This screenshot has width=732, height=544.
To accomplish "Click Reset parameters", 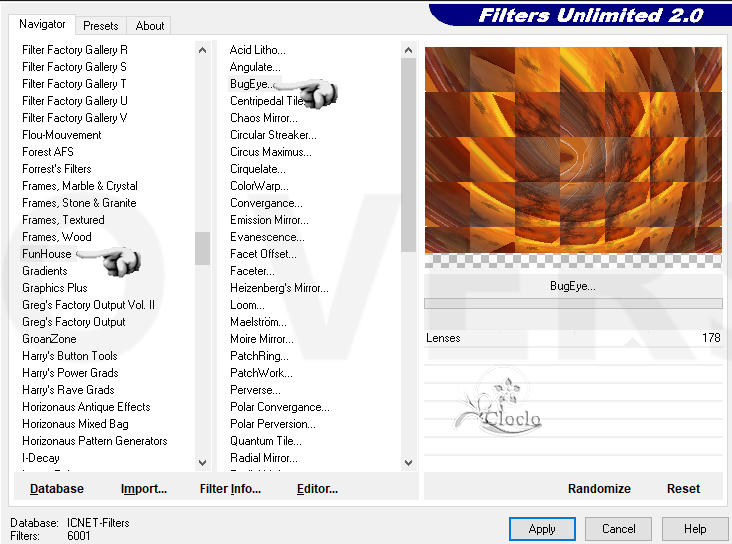I will point(683,489).
